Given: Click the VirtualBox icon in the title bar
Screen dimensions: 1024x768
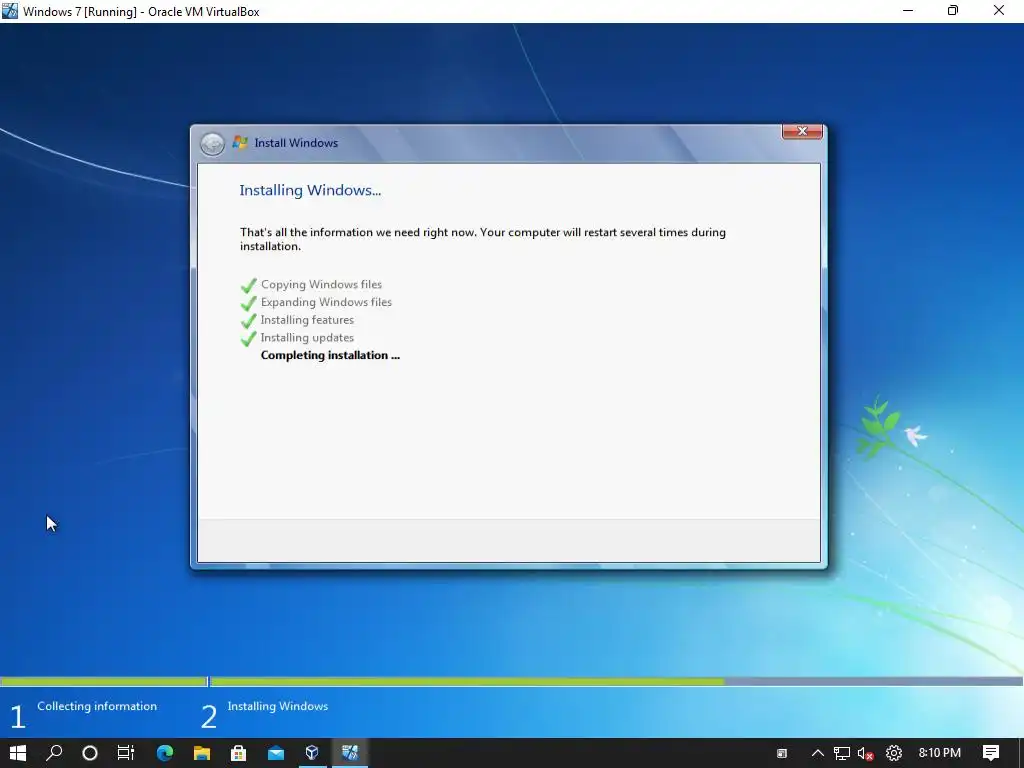Looking at the screenshot, I should [10, 11].
